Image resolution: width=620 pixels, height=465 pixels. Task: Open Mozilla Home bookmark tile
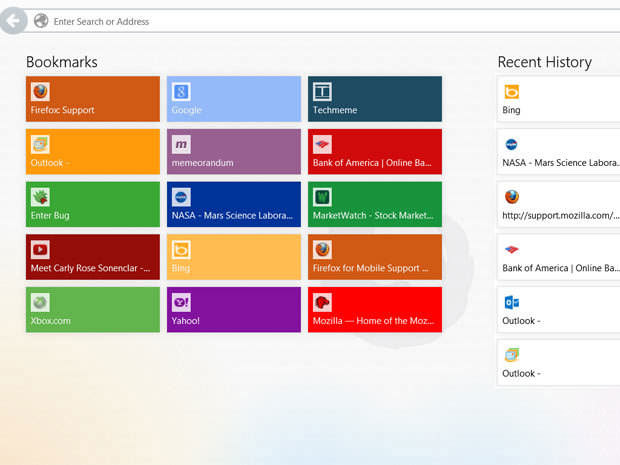click(374, 310)
